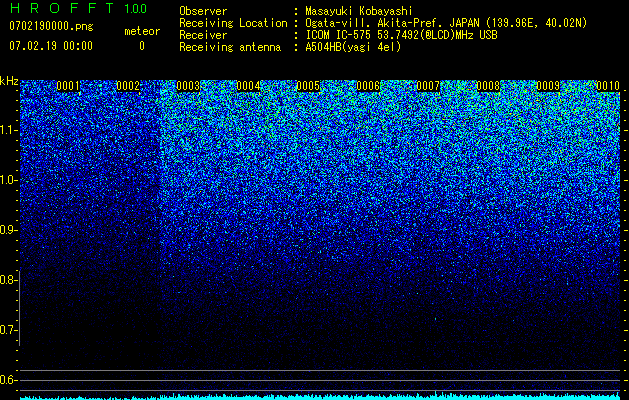Click time marker 0002
The width and height of the screenshot is (629, 400).
point(128,86)
